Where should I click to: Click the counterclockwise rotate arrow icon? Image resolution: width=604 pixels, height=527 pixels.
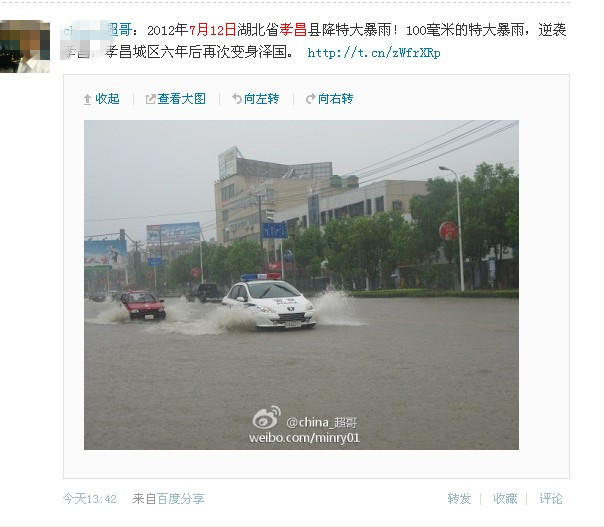coord(237,99)
